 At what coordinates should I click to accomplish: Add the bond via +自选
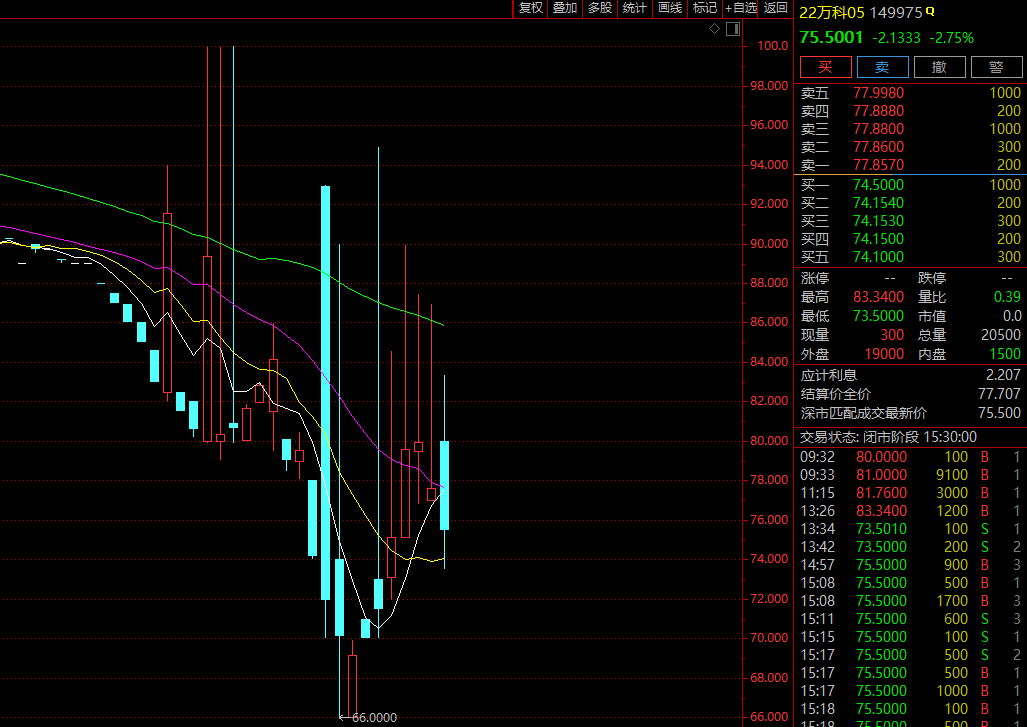click(741, 8)
